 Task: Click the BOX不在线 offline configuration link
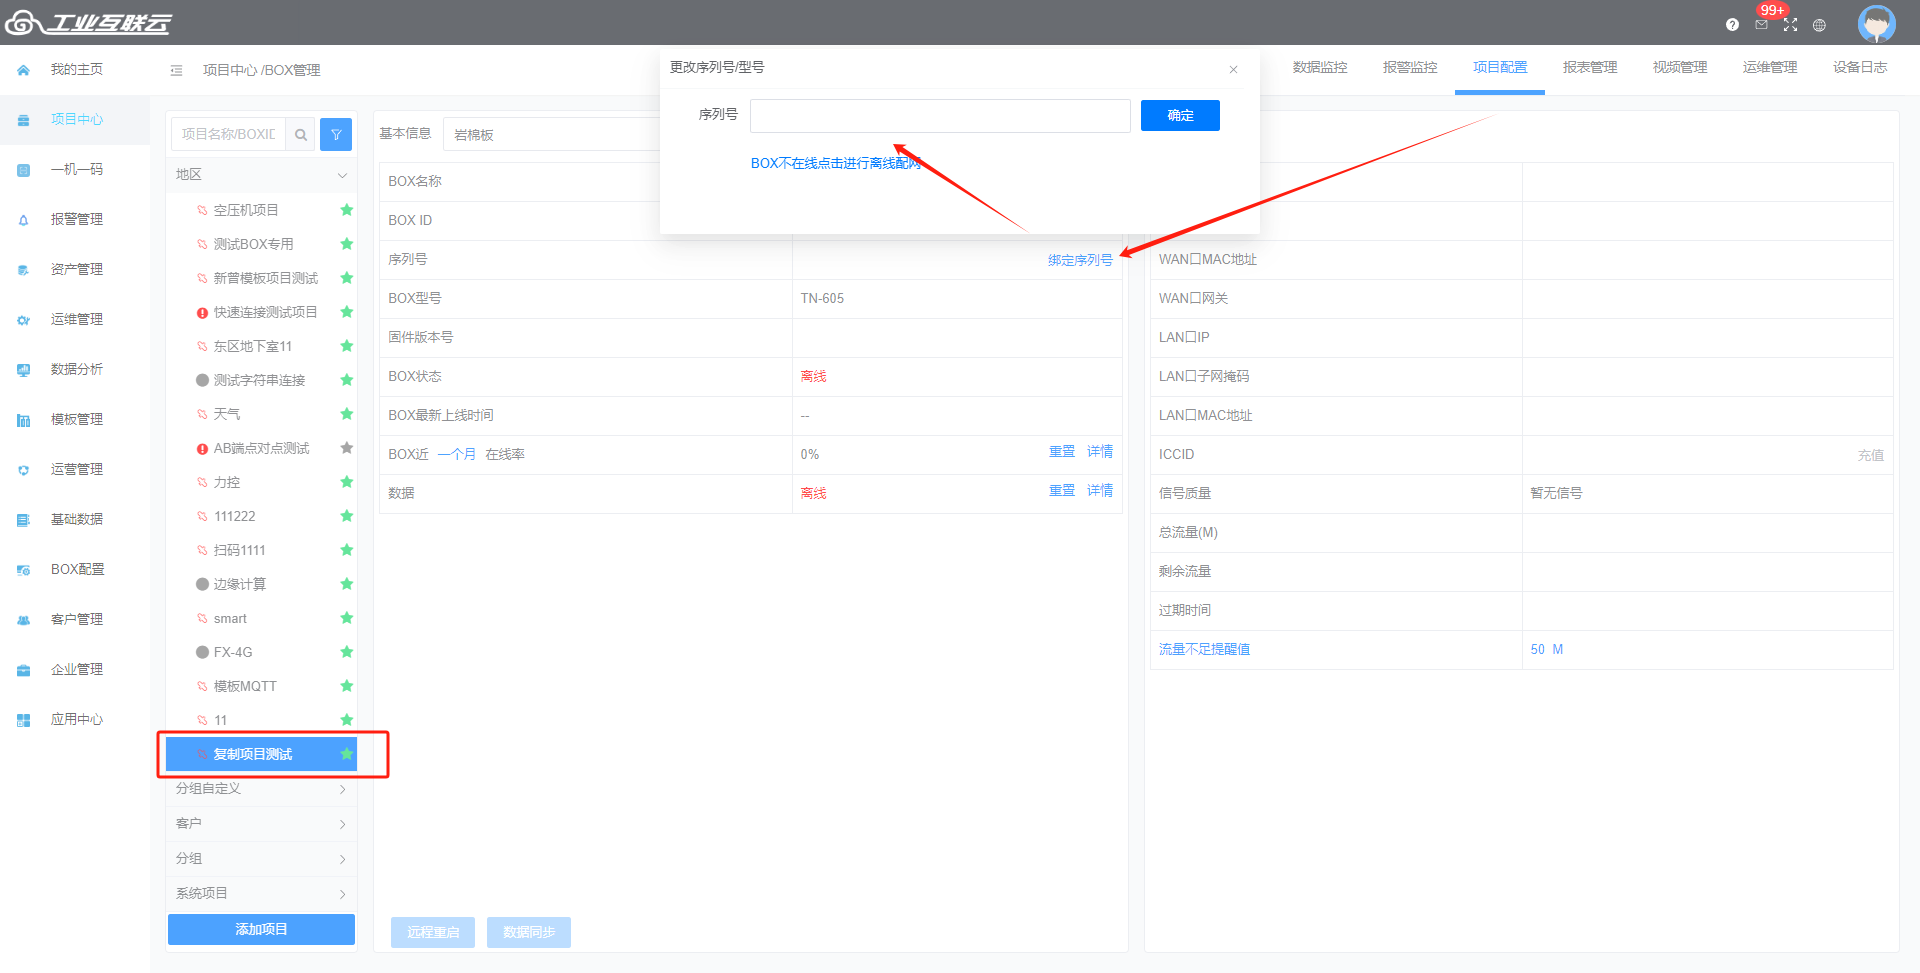835,163
